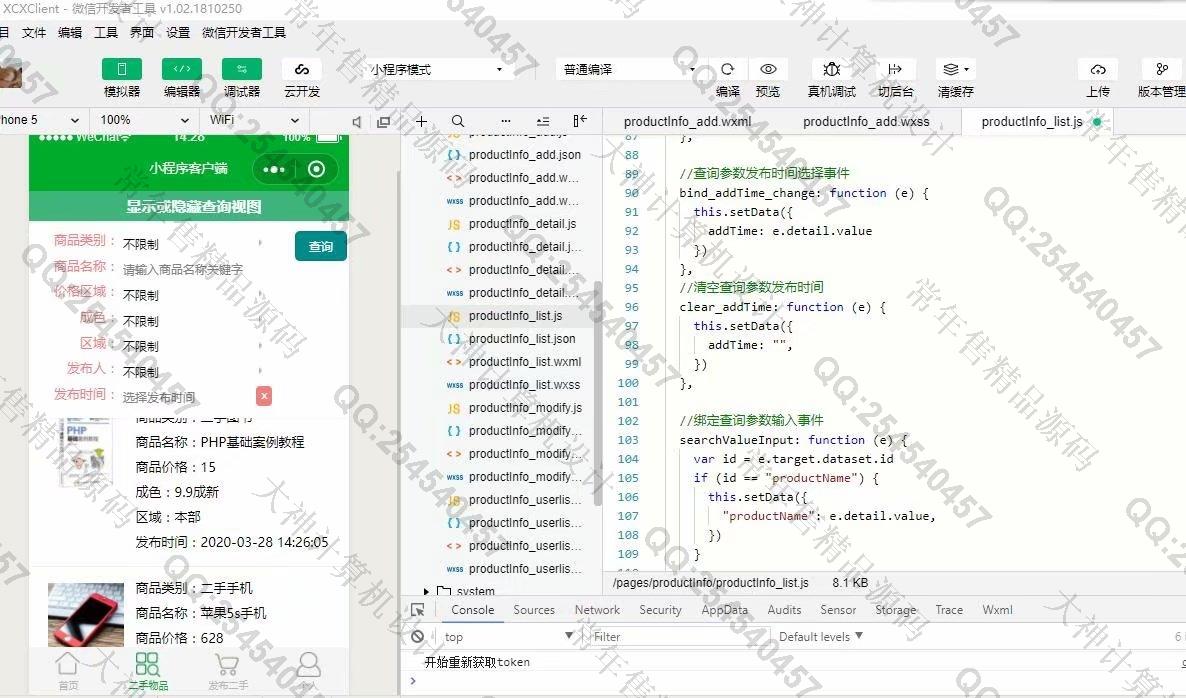Click the Compile (编译) refresh icon
The width and height of the screenshot is (1186, 698).
(728, 69)
